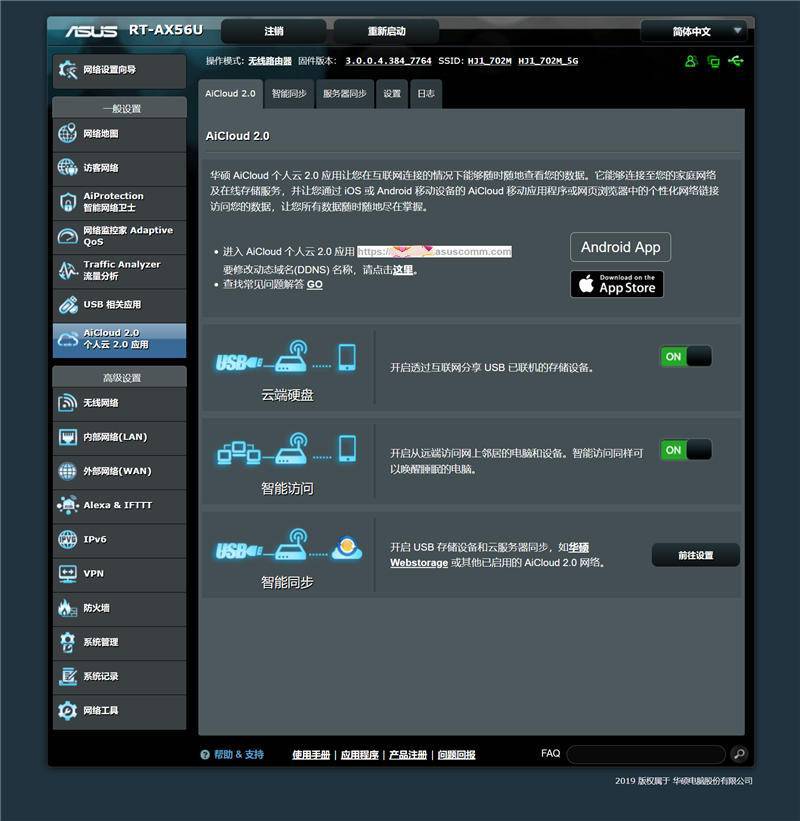Image resolution: width=800 pixels, height=821 pixels.
Task: Open the Network Tools icon
Action: click(x=68, y=711)
